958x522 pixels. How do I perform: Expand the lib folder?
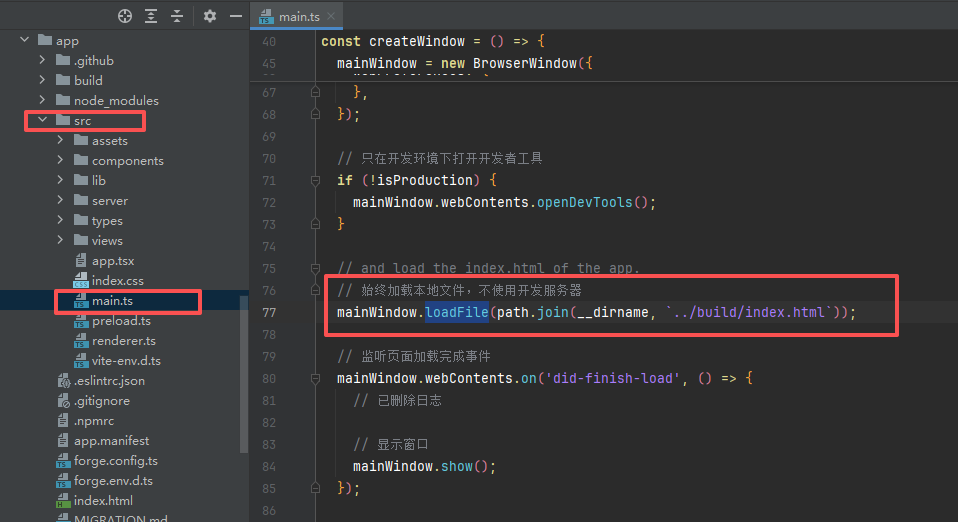(60, 180)
